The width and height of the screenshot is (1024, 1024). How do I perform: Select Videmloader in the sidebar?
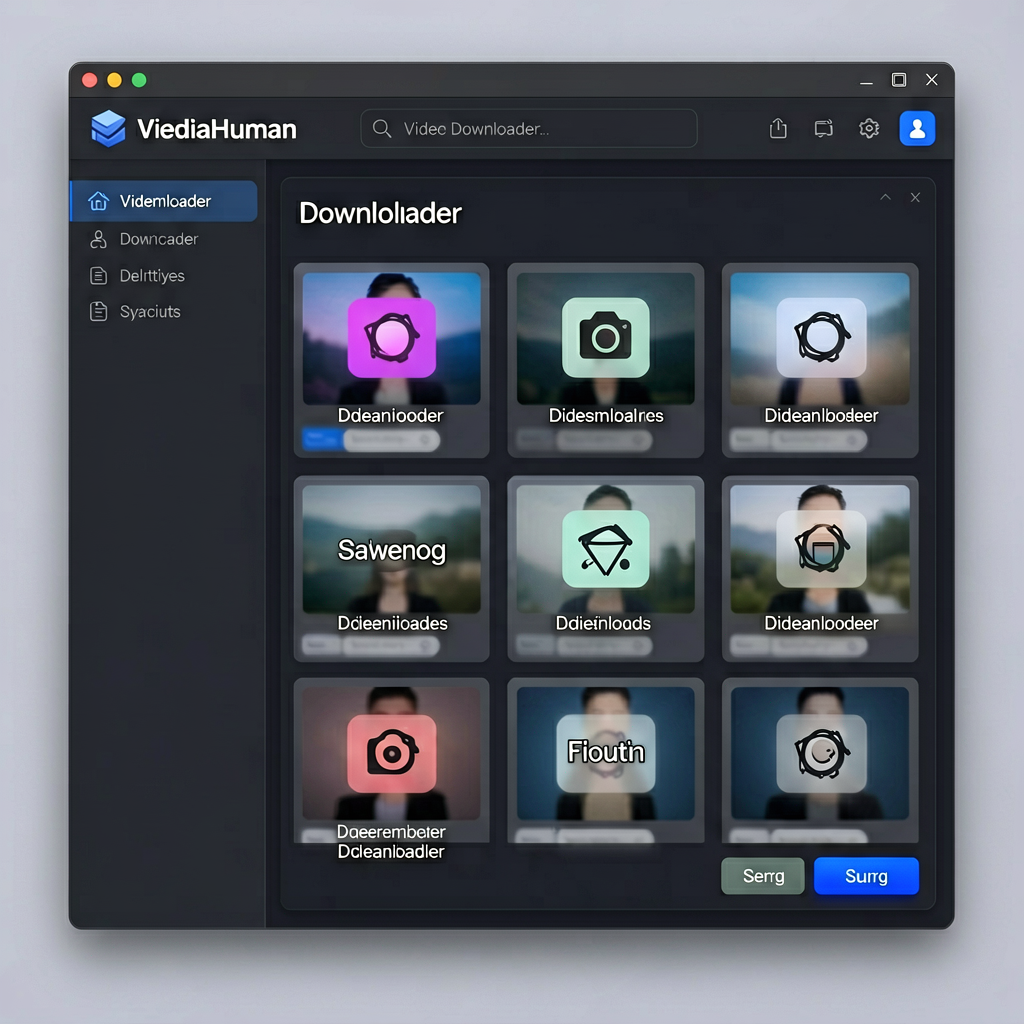164,201
